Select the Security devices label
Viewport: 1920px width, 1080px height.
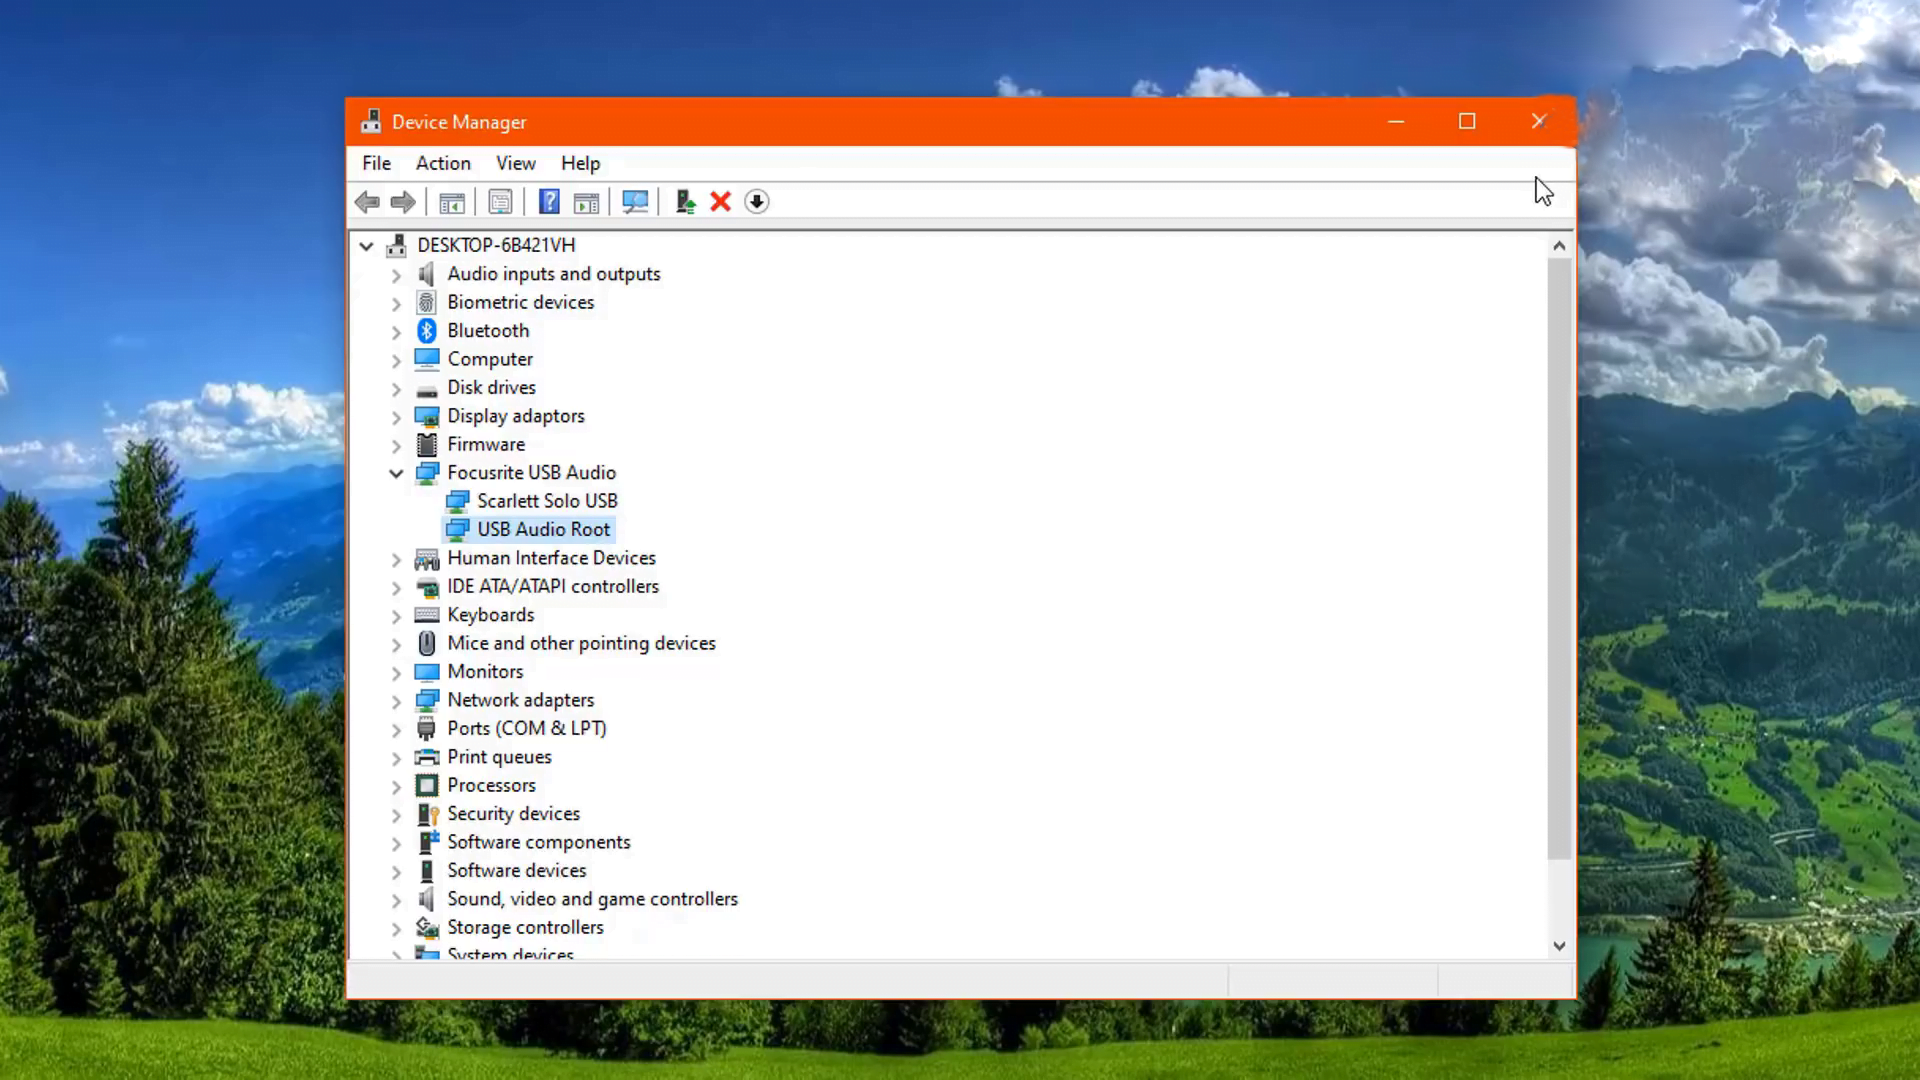click(513, 814)
